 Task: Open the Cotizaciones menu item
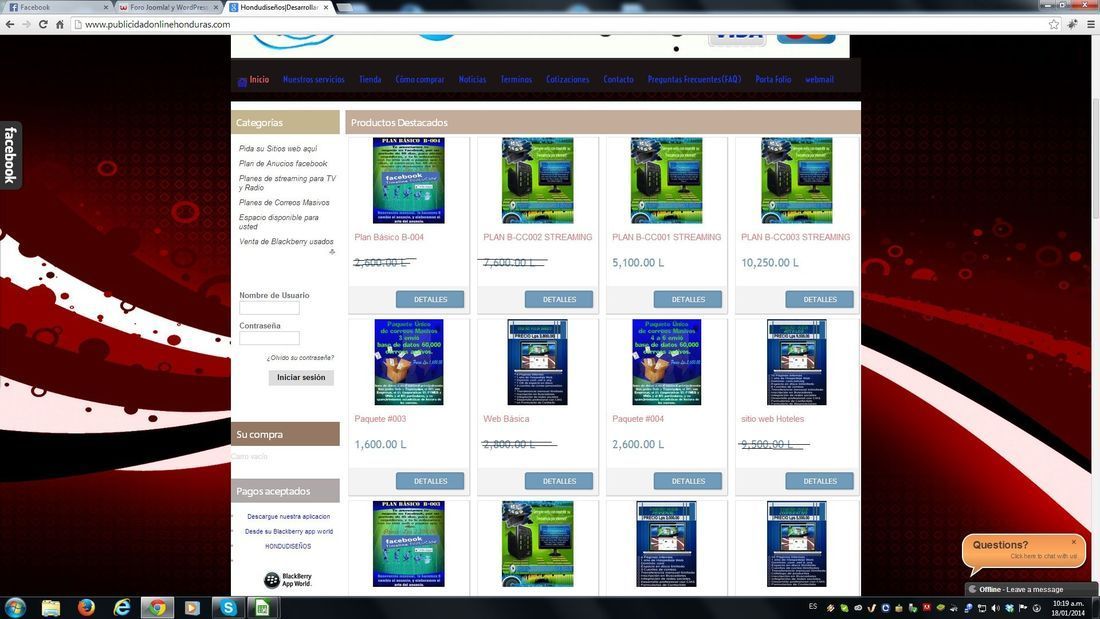pos(568,79)
